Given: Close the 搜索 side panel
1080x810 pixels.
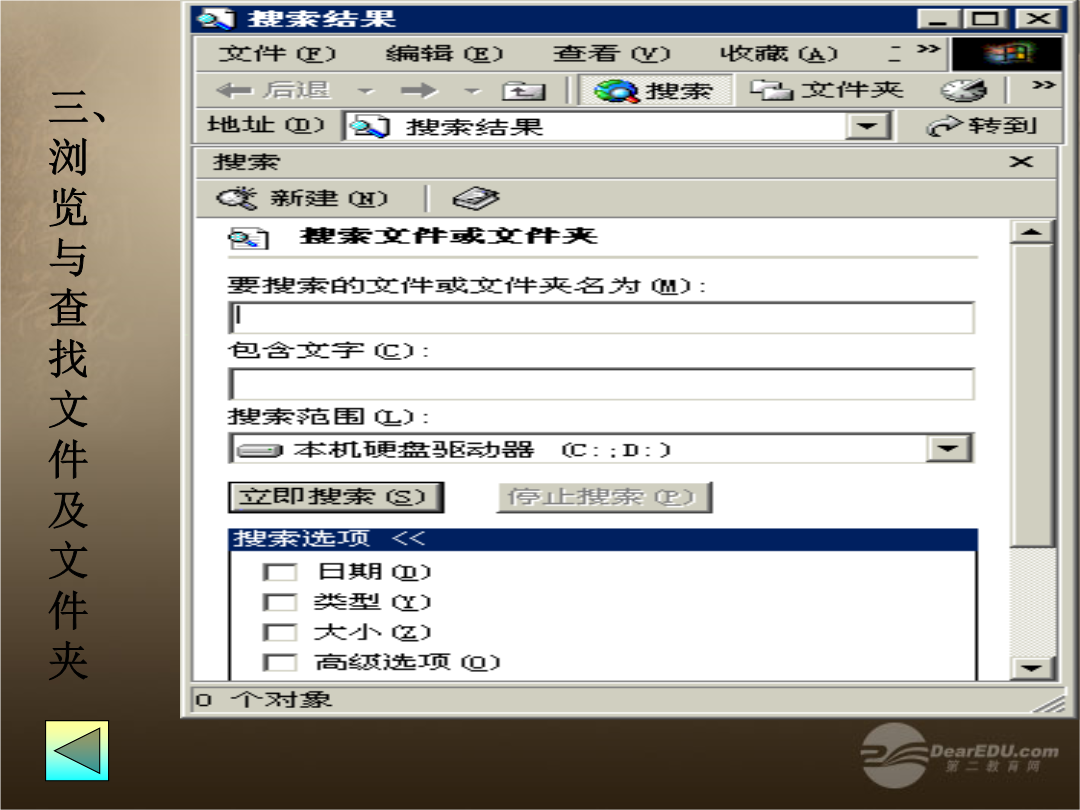Looking at the screenshot, I should coord(1021,162).
